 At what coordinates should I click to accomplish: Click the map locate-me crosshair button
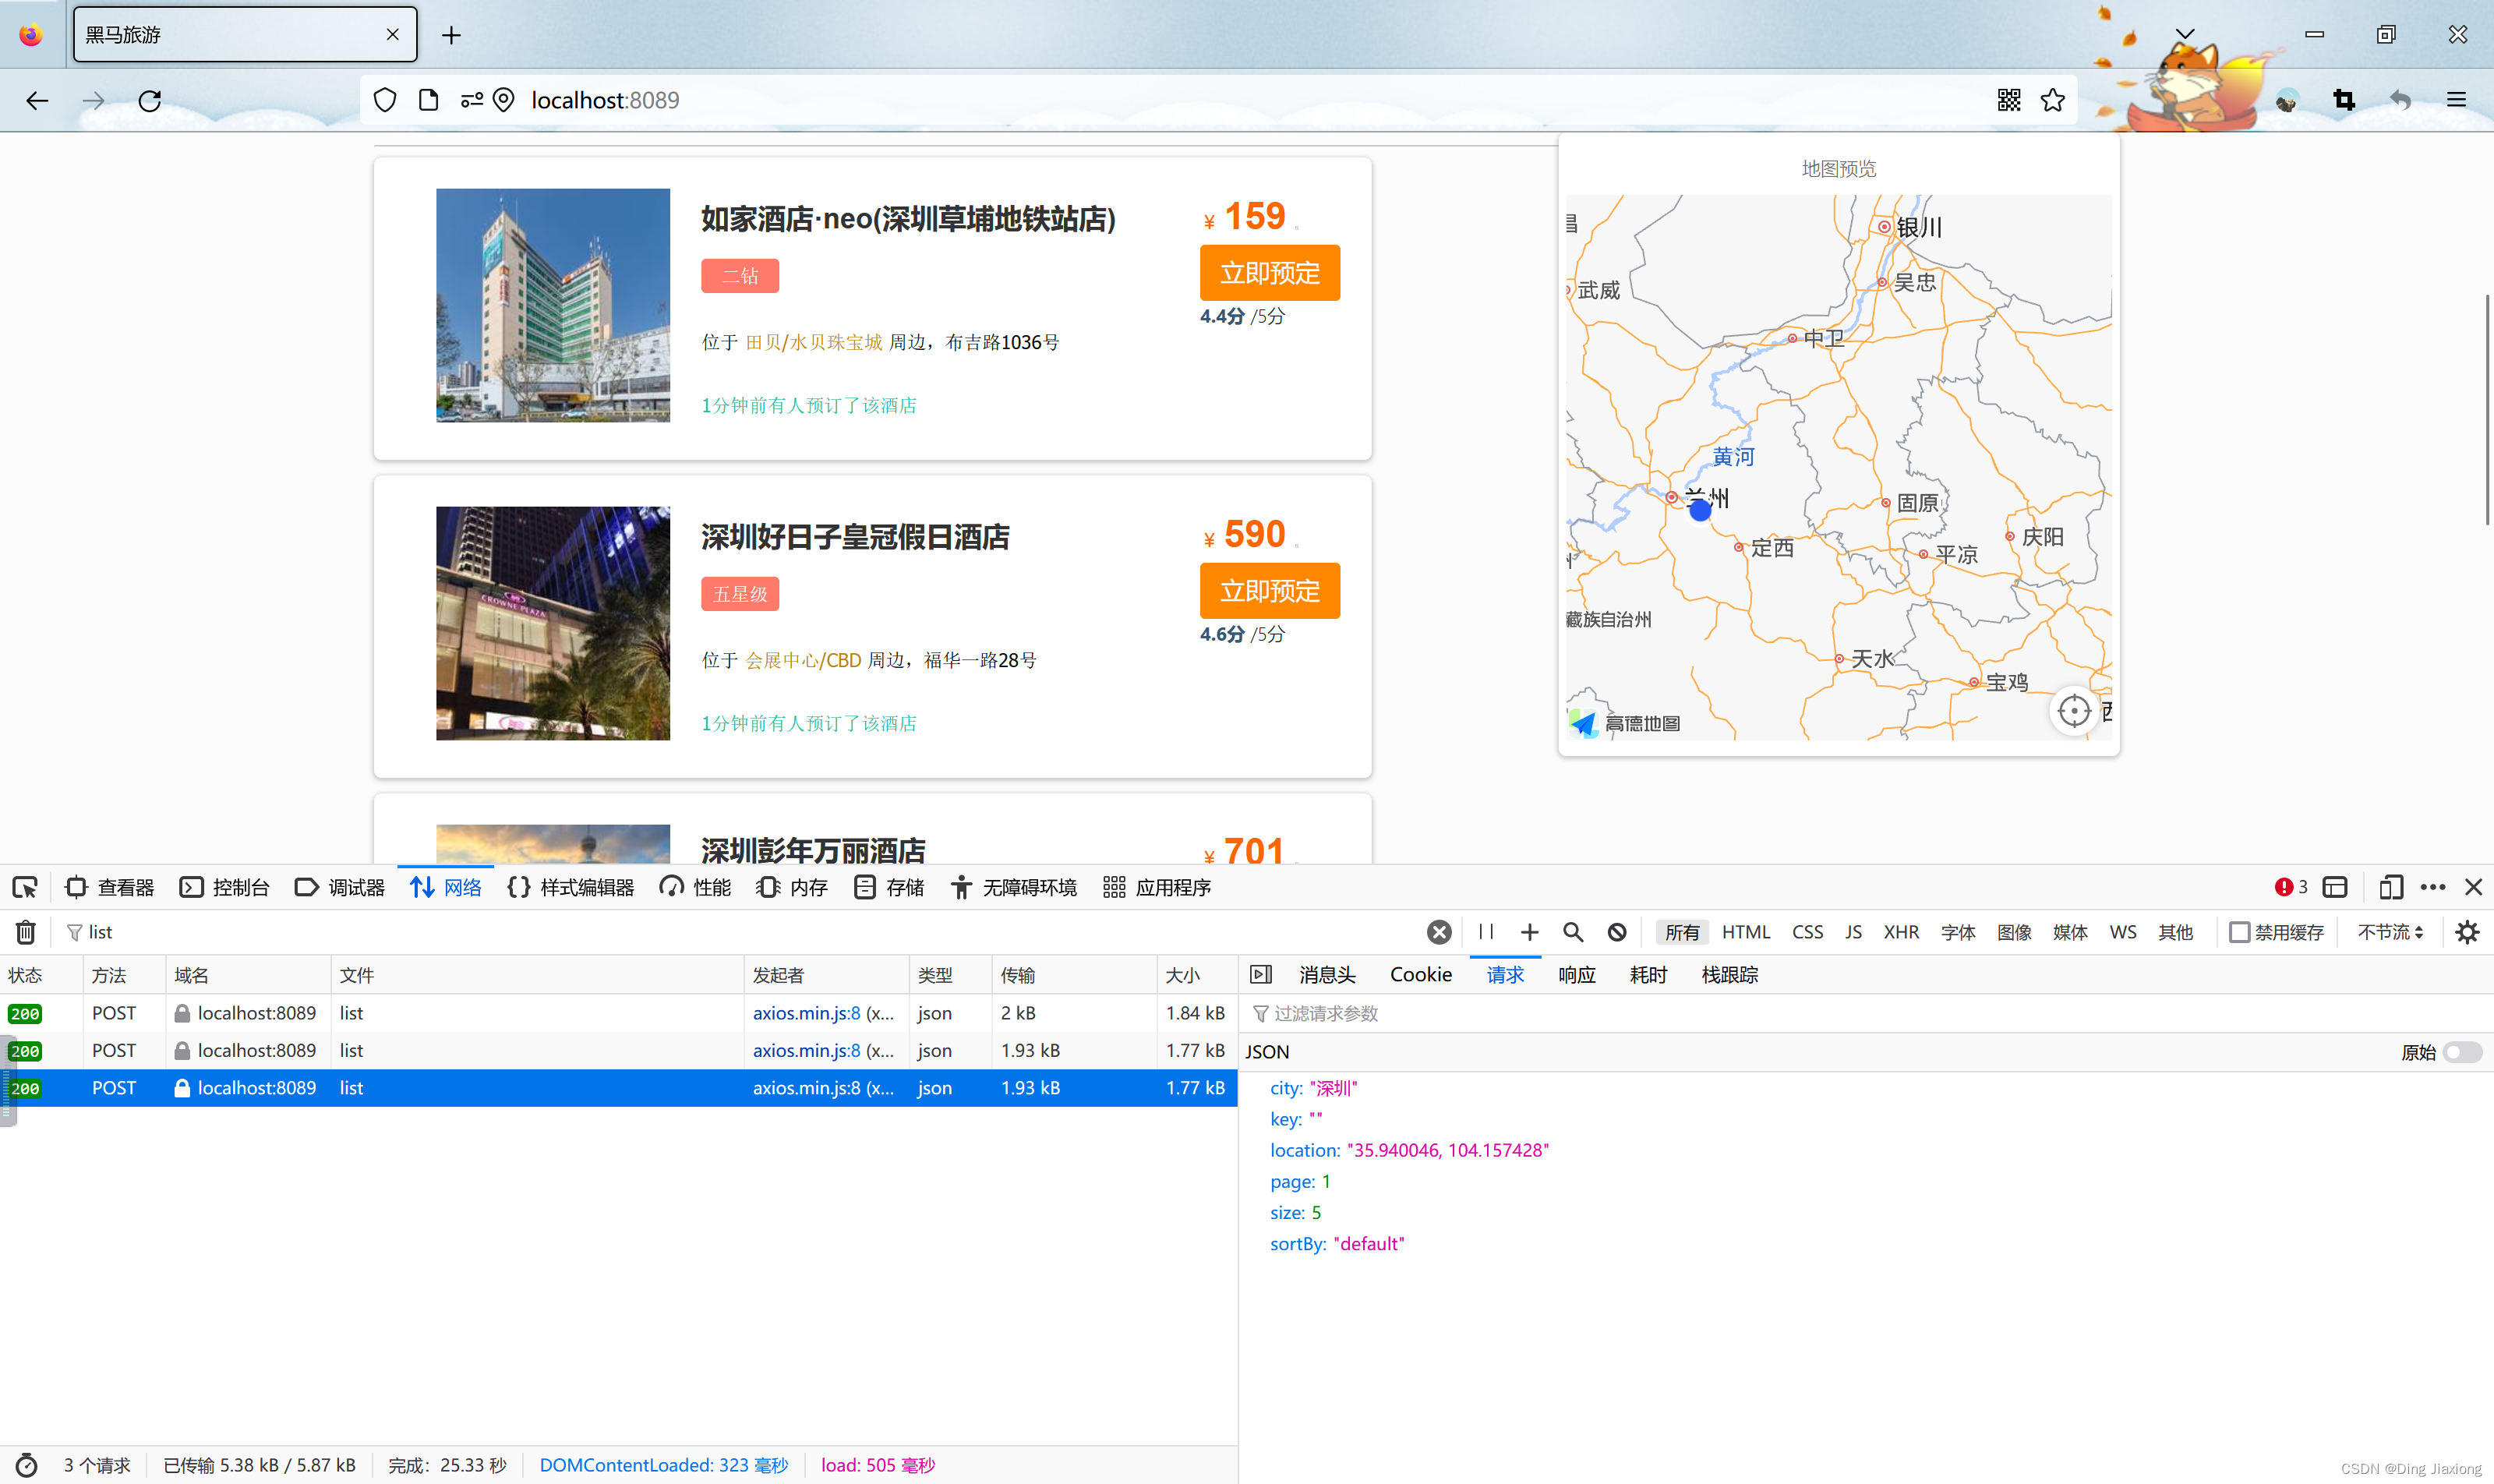click(x=2075, y=711)
